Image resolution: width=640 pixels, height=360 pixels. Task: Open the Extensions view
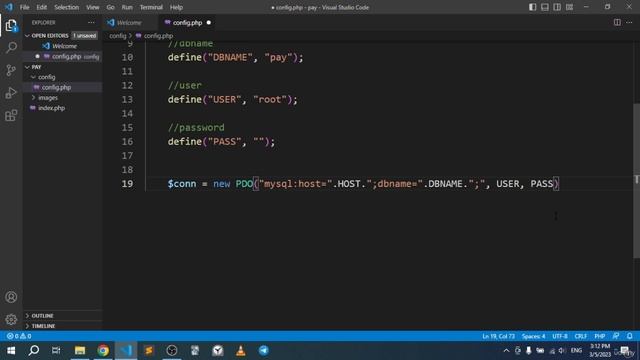[11, 115]
